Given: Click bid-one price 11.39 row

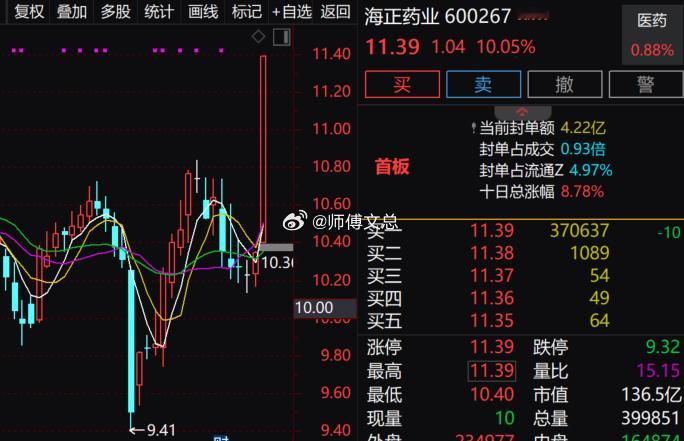Looking at the screenshot, I should 492,231.
